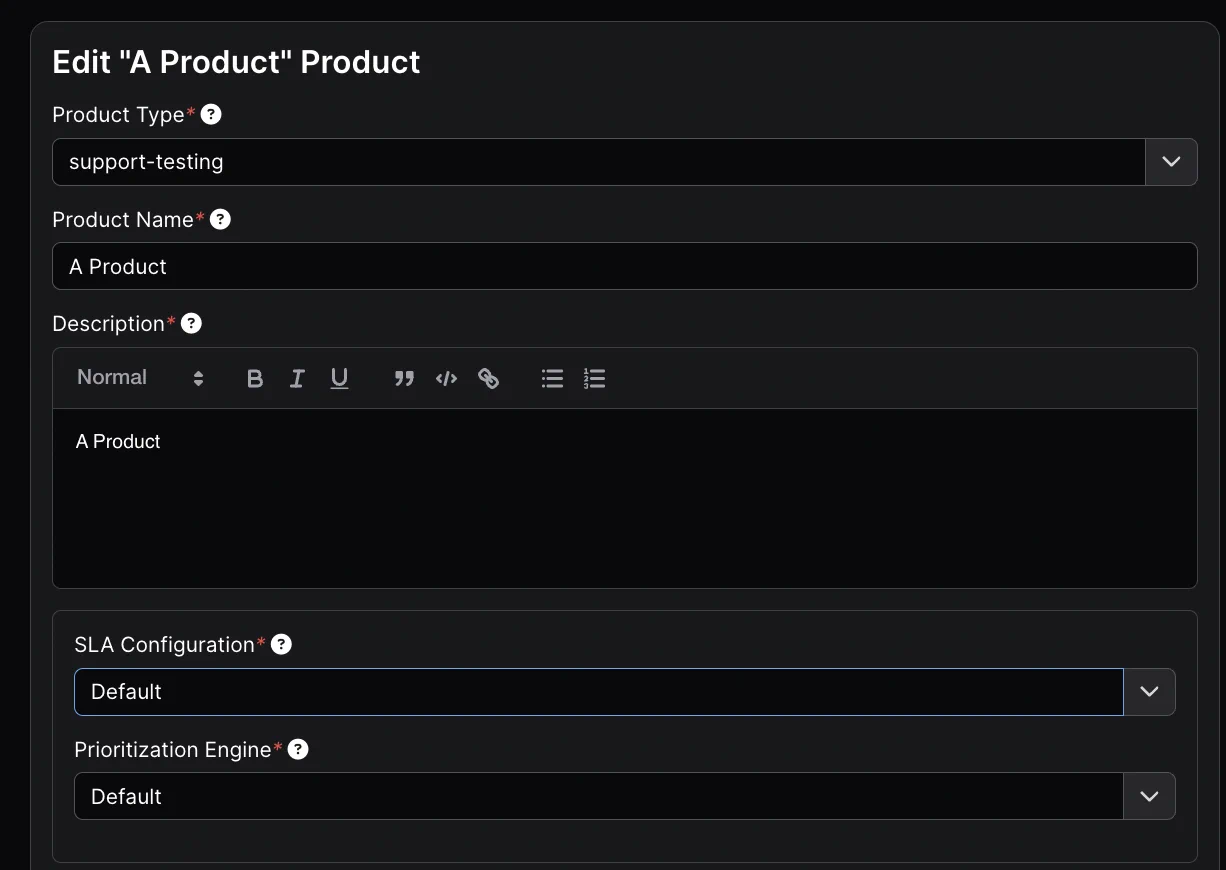The width and height of the screenshot is (1226, 870).
Task: Toggle italic formatting in description editor
Action: [297, 378]
